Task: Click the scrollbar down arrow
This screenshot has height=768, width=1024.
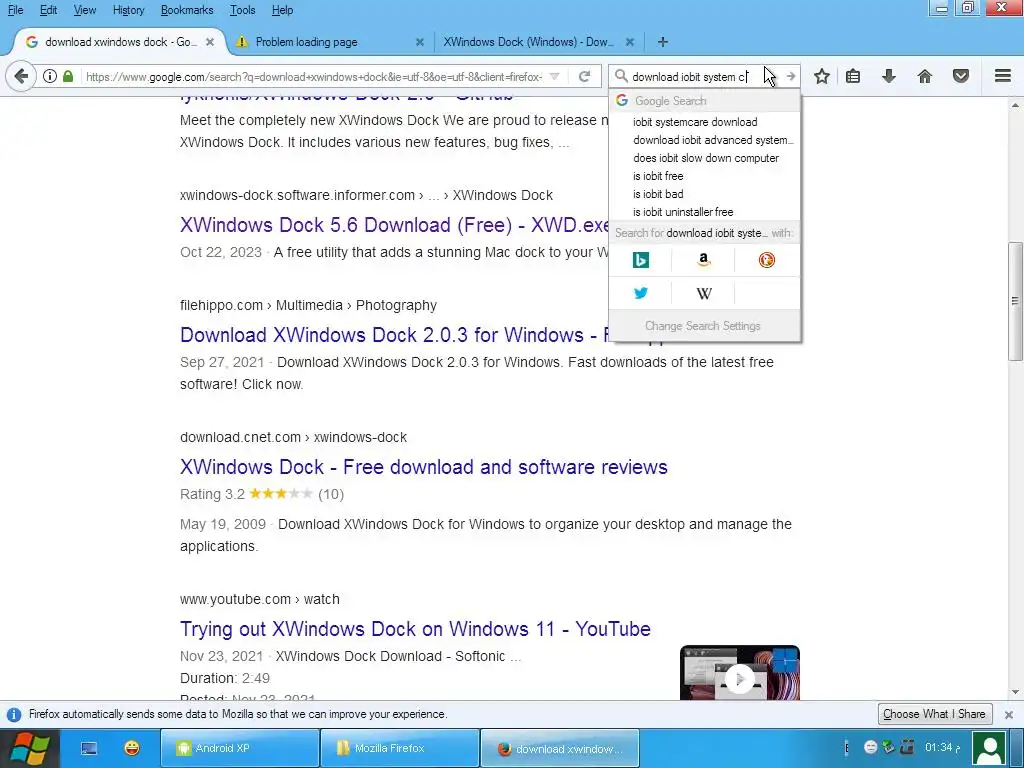Action: 1015,692
